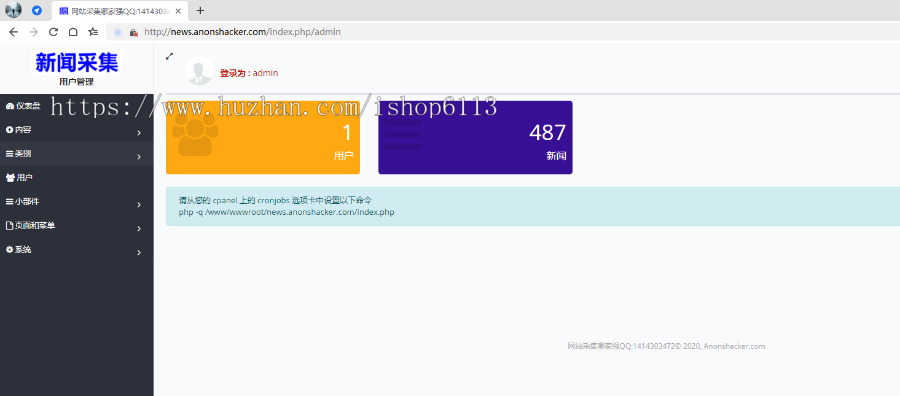Switch to the pinned Telegram tab
900x396 pixels.
coord(37,10)
